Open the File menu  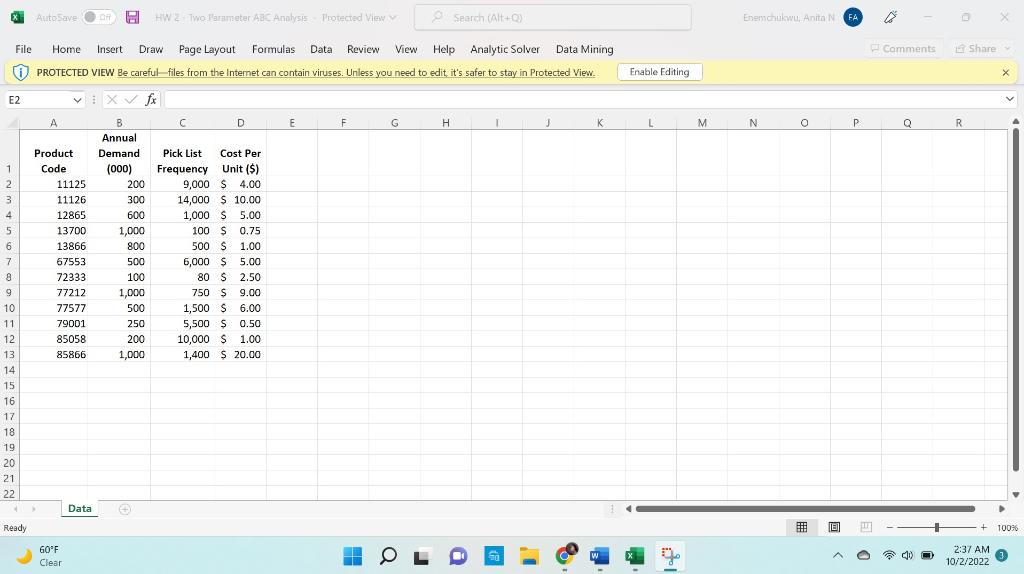point(24,49)
